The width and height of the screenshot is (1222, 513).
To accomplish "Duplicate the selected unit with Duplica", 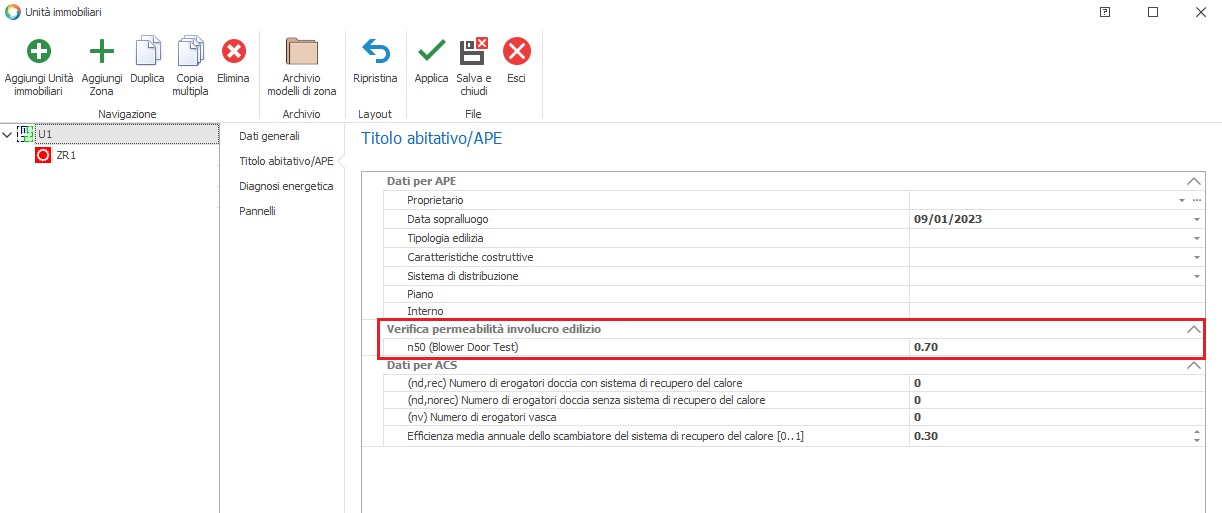I will click(x=147, y=52).
